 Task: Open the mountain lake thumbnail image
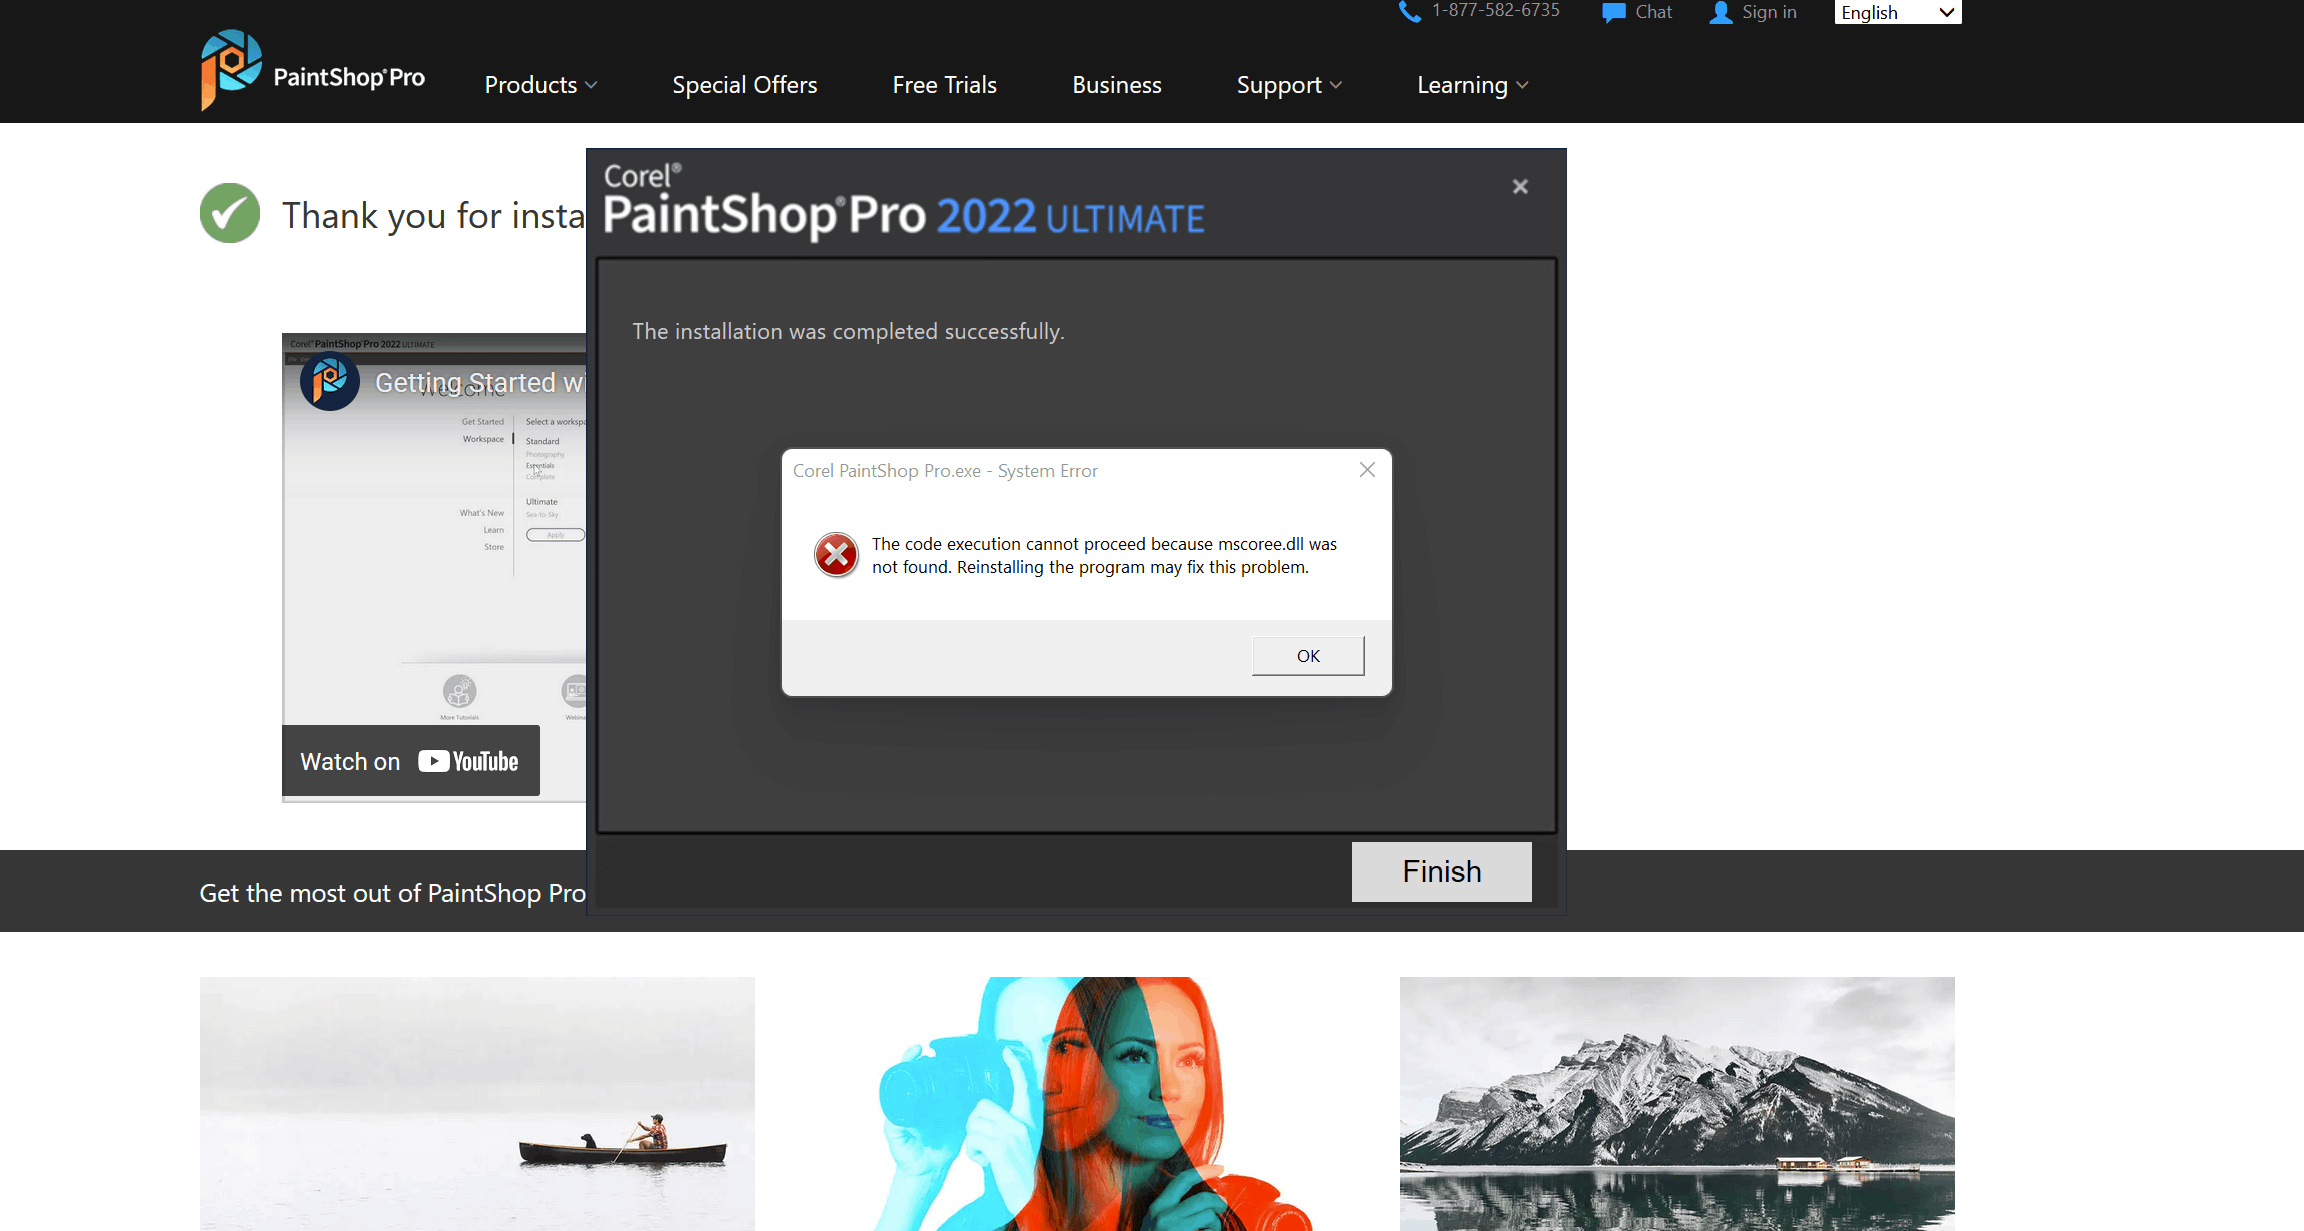tap(1677, 1103)
